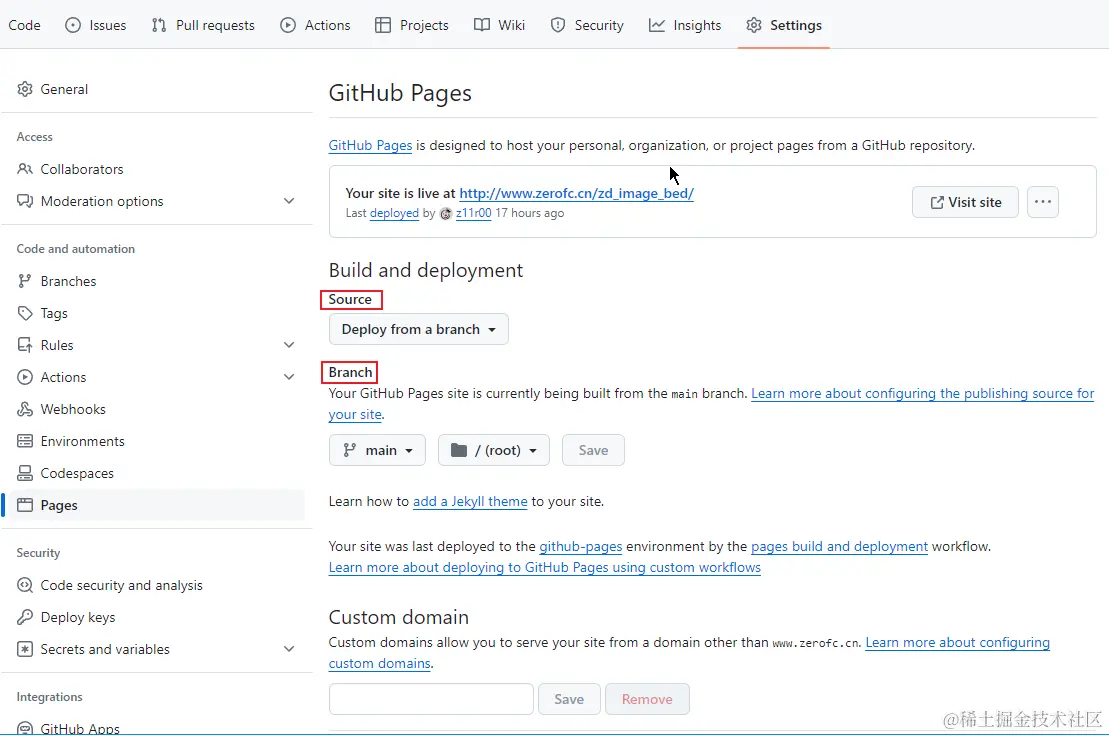This screenshot has height=736, width=1109.
Task: View the Insights tab
Action: click(x=685, y=25)
